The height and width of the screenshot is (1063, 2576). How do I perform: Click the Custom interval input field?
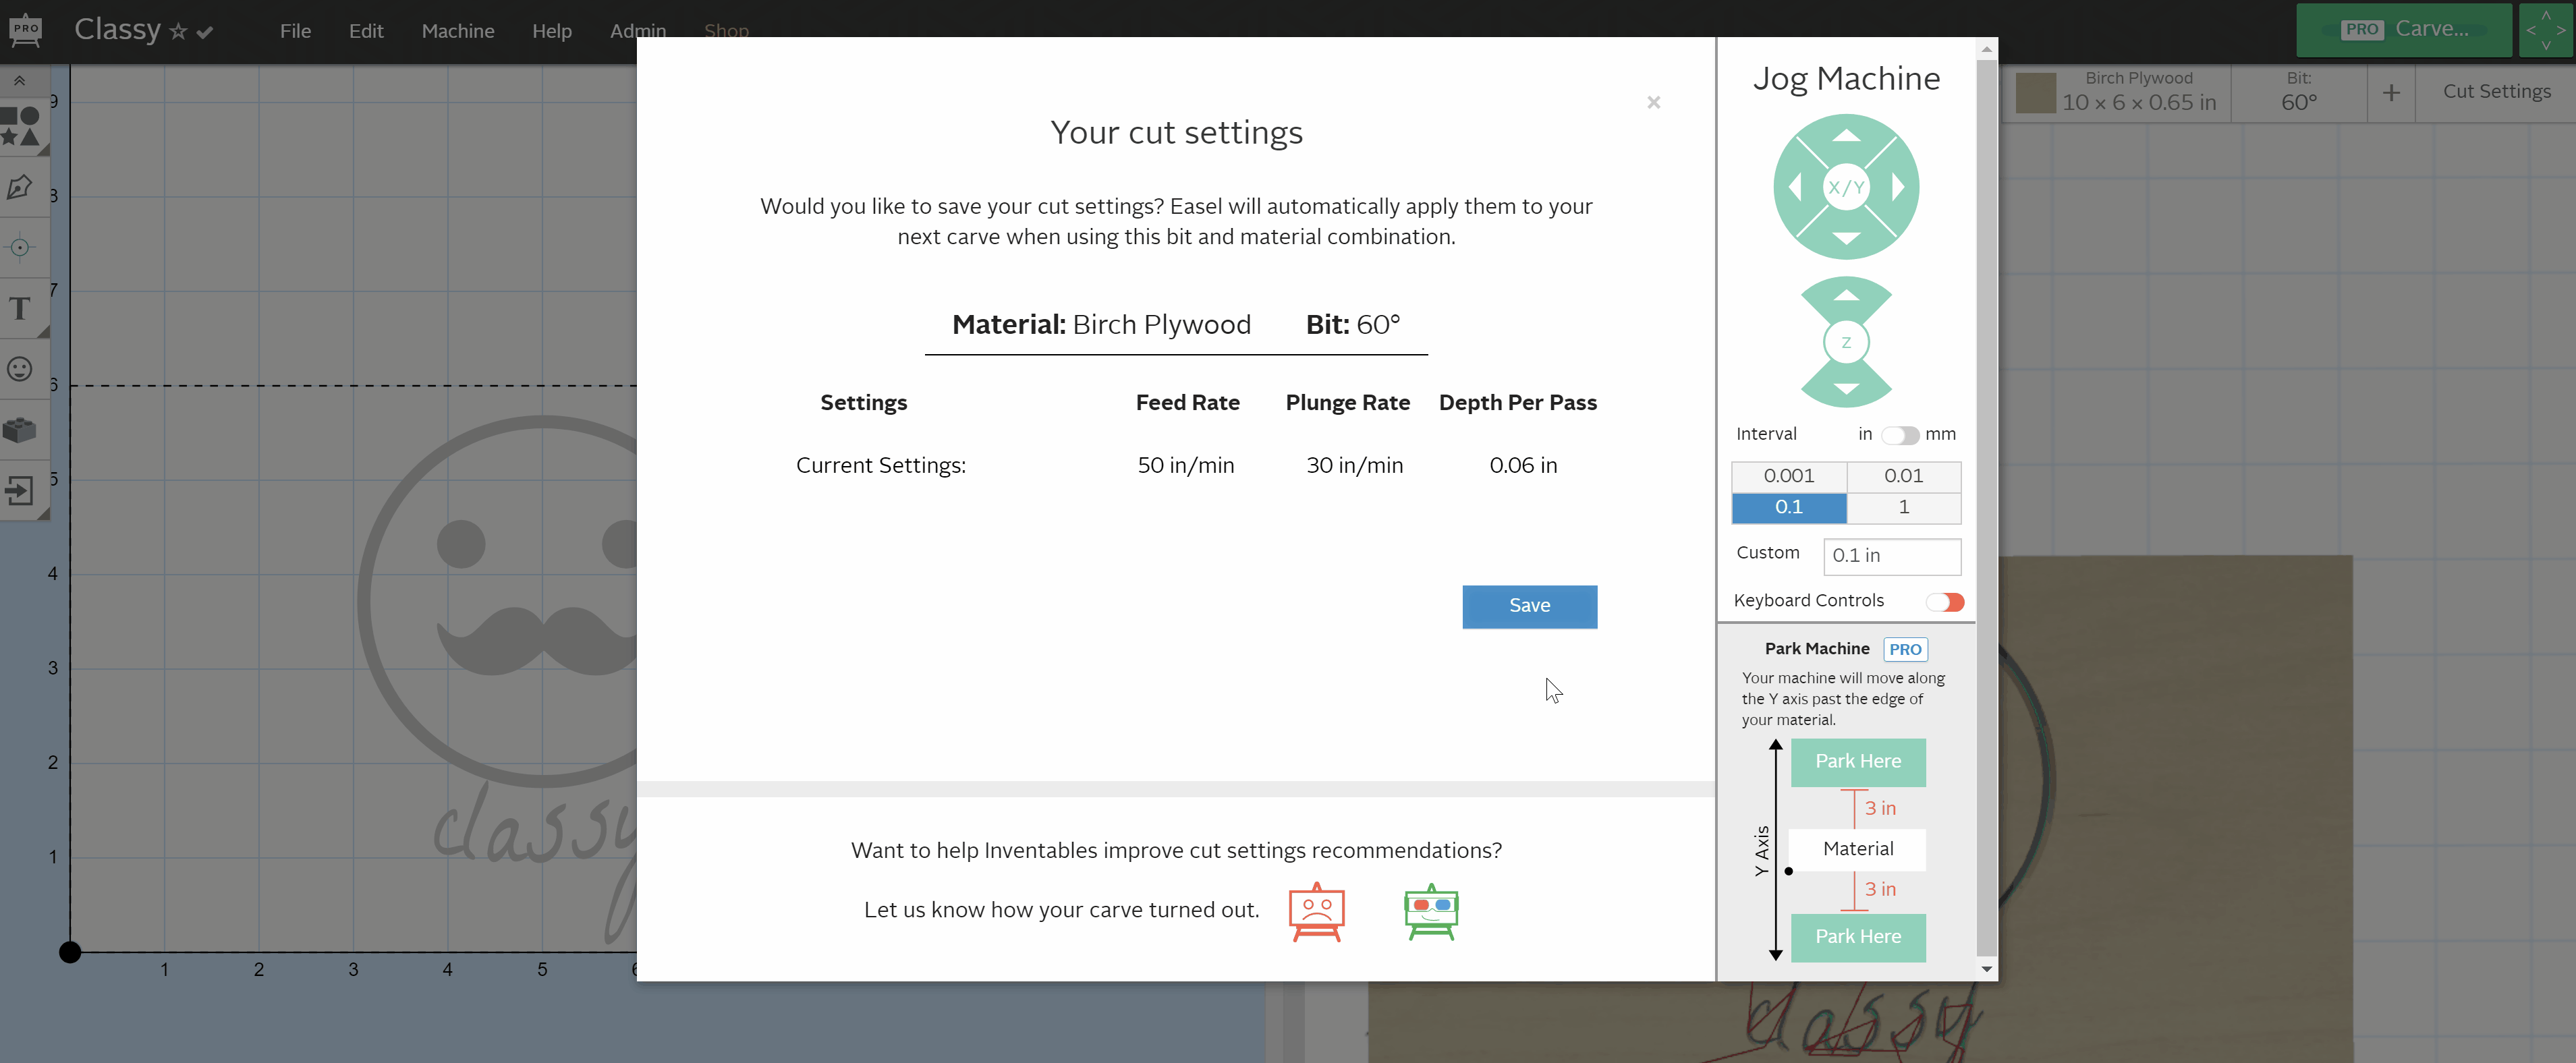pos(1891,556)
